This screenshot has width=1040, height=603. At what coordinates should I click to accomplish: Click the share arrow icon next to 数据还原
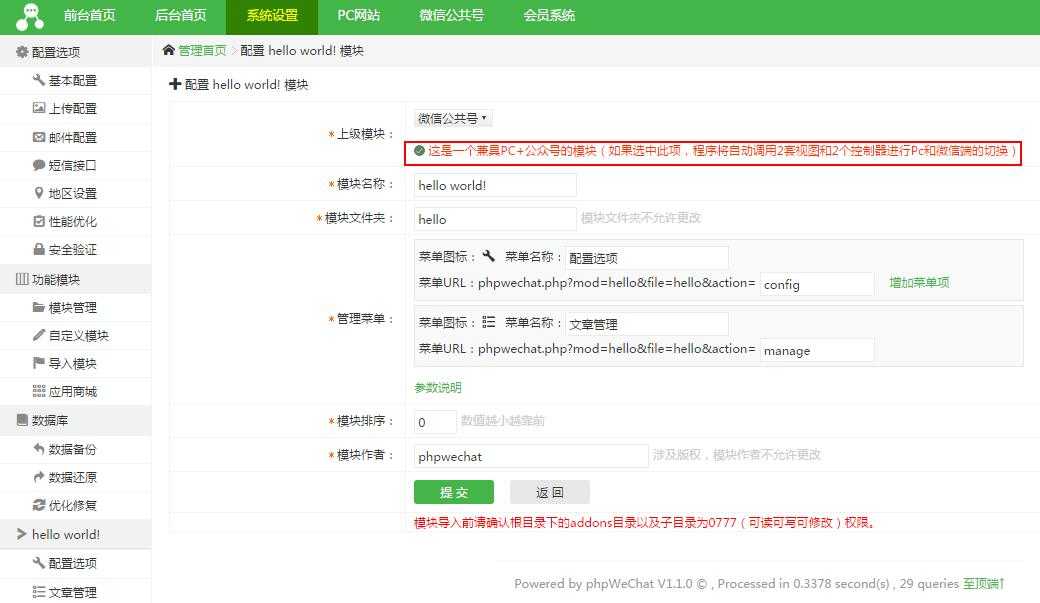point(38,476)
